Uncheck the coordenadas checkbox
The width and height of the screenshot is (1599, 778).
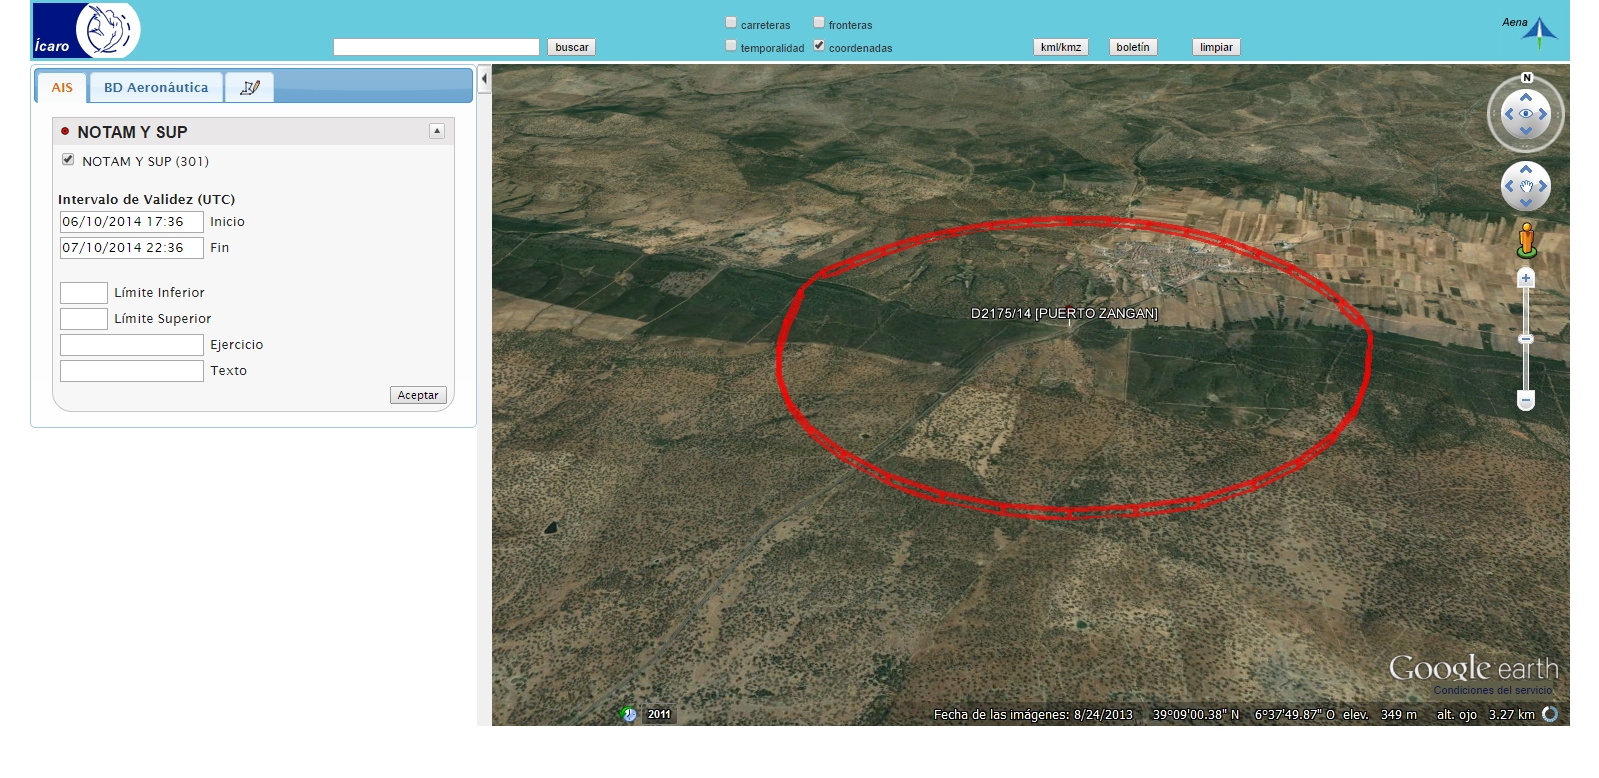point(819,46)
